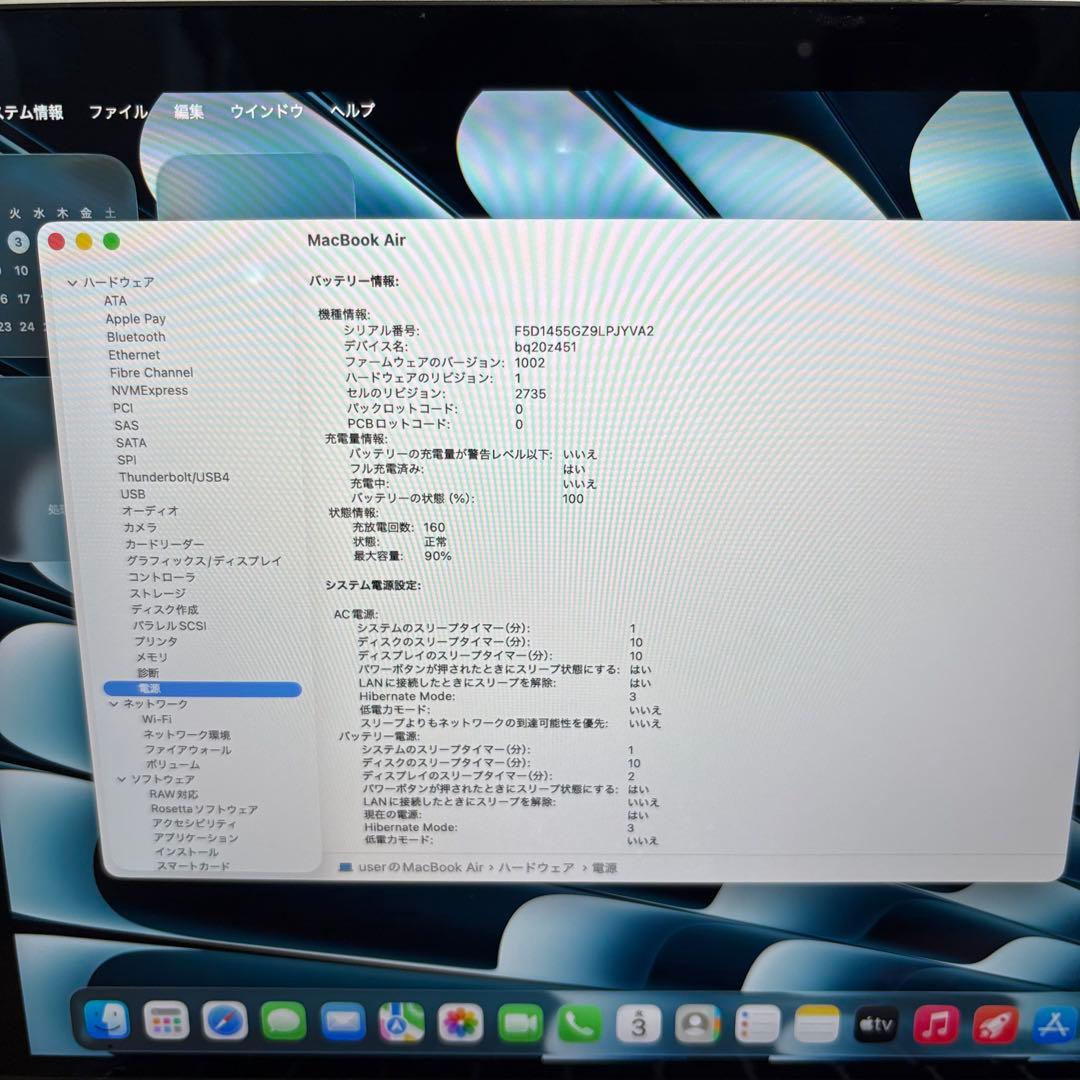Launch Apple Music from the Dock
1080x1080 pixels.
click(935, 1024)
